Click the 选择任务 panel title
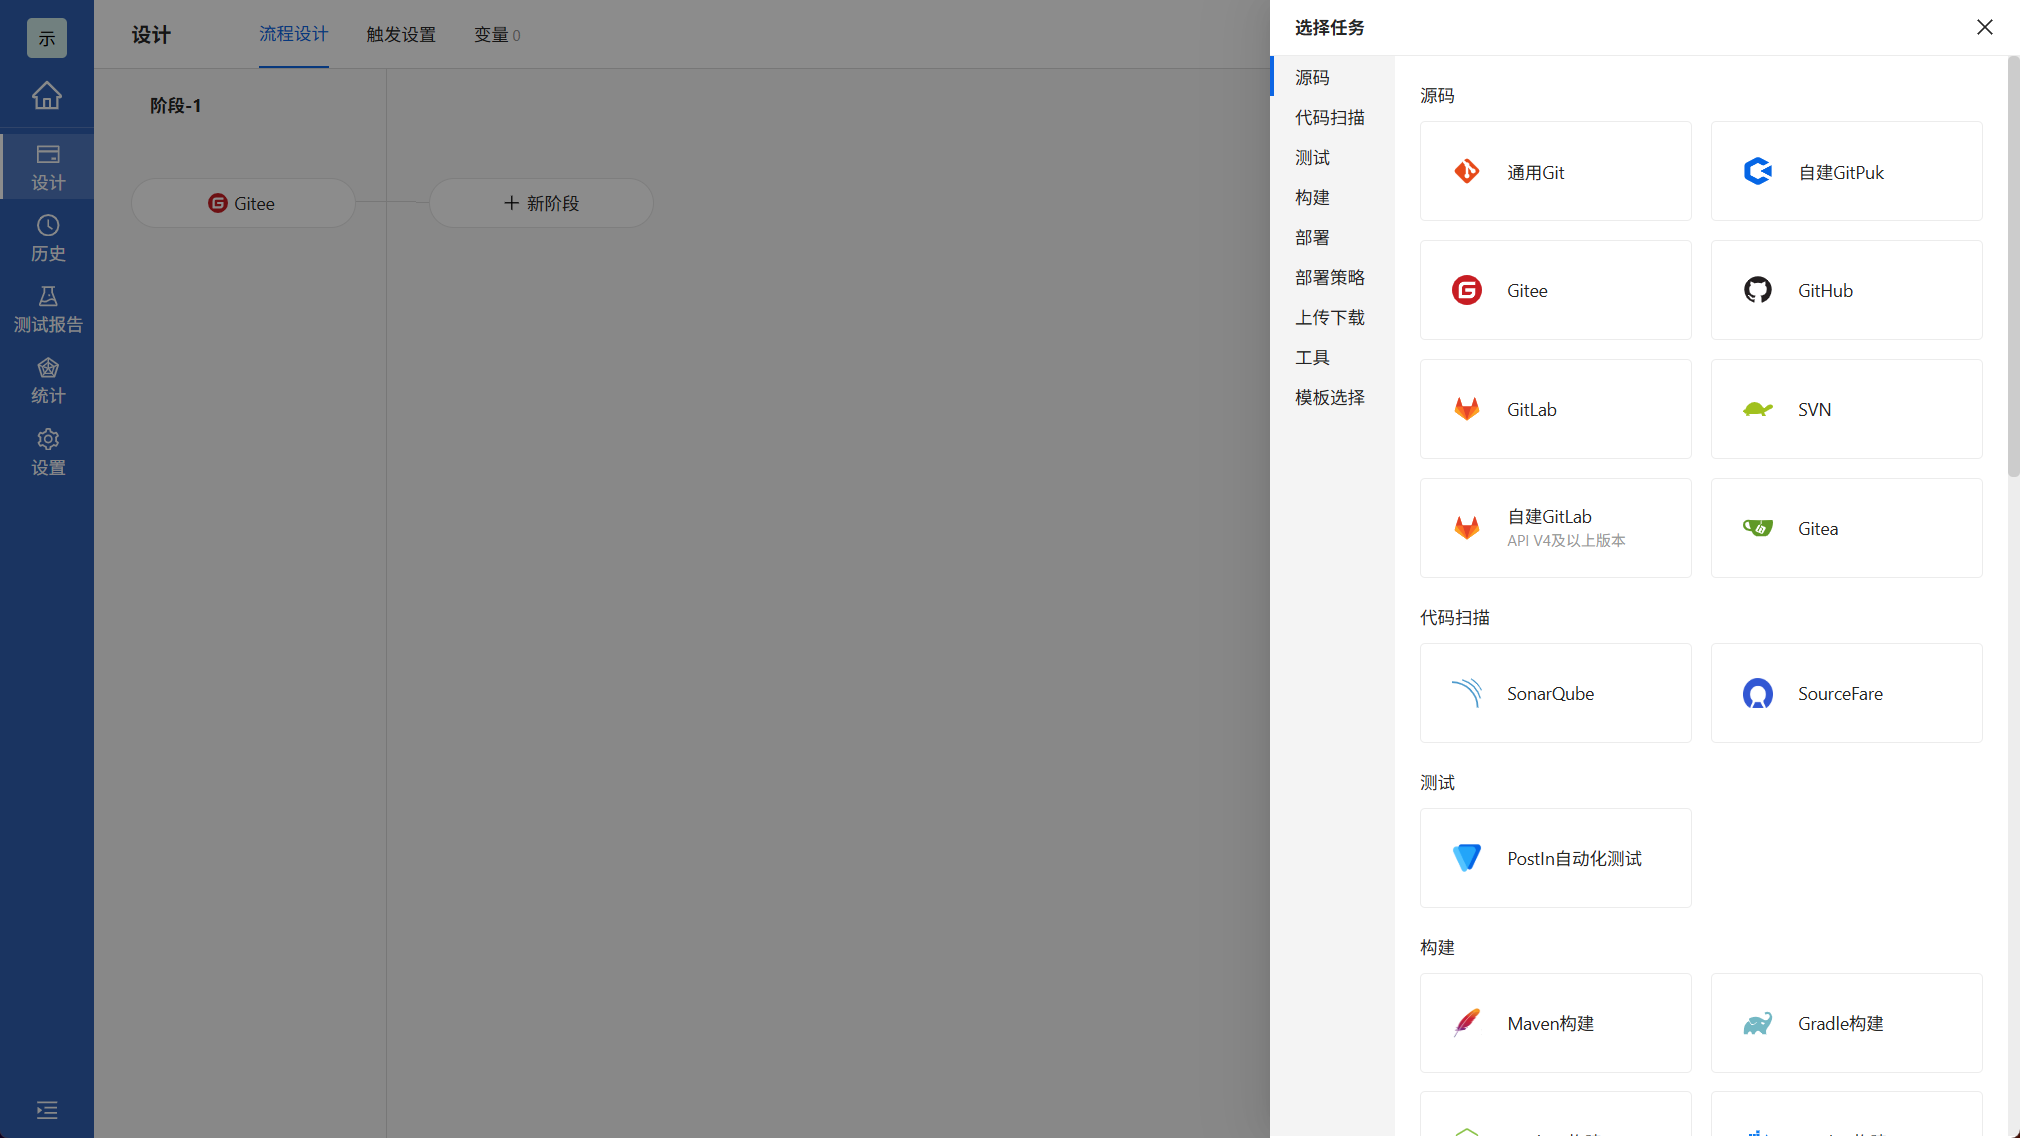Screen dimensions: 2020x1138 tap(1330, 27)
